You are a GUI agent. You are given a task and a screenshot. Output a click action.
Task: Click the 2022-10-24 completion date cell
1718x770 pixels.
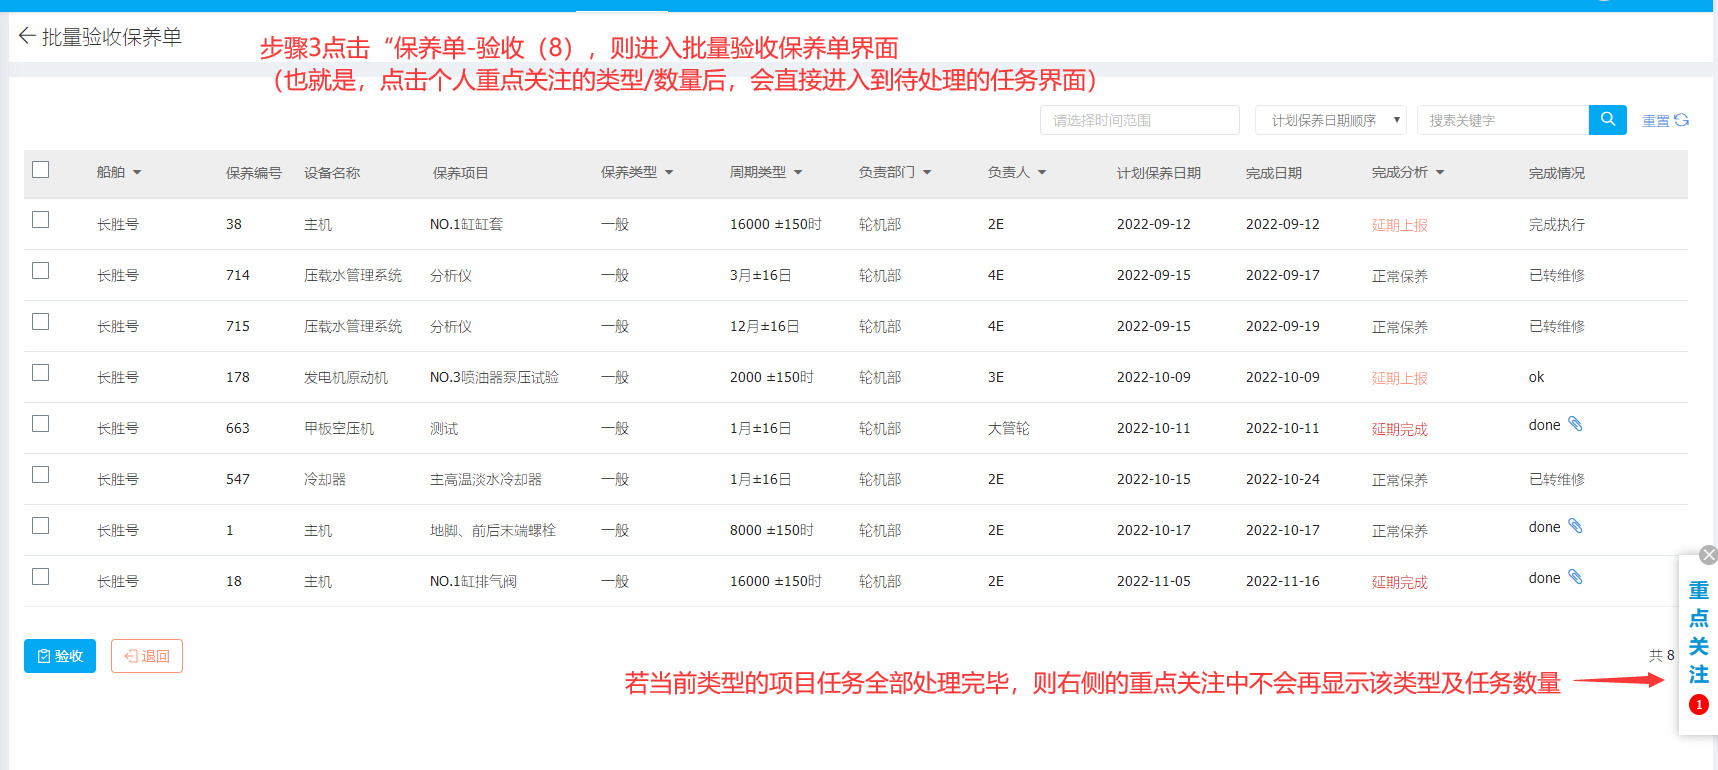1283,480
